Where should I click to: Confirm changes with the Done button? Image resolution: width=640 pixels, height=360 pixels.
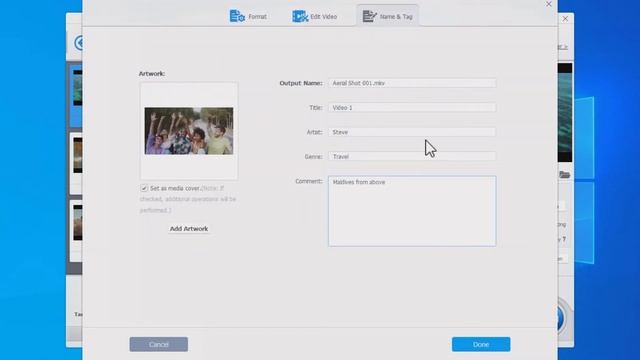pos(481,344)
